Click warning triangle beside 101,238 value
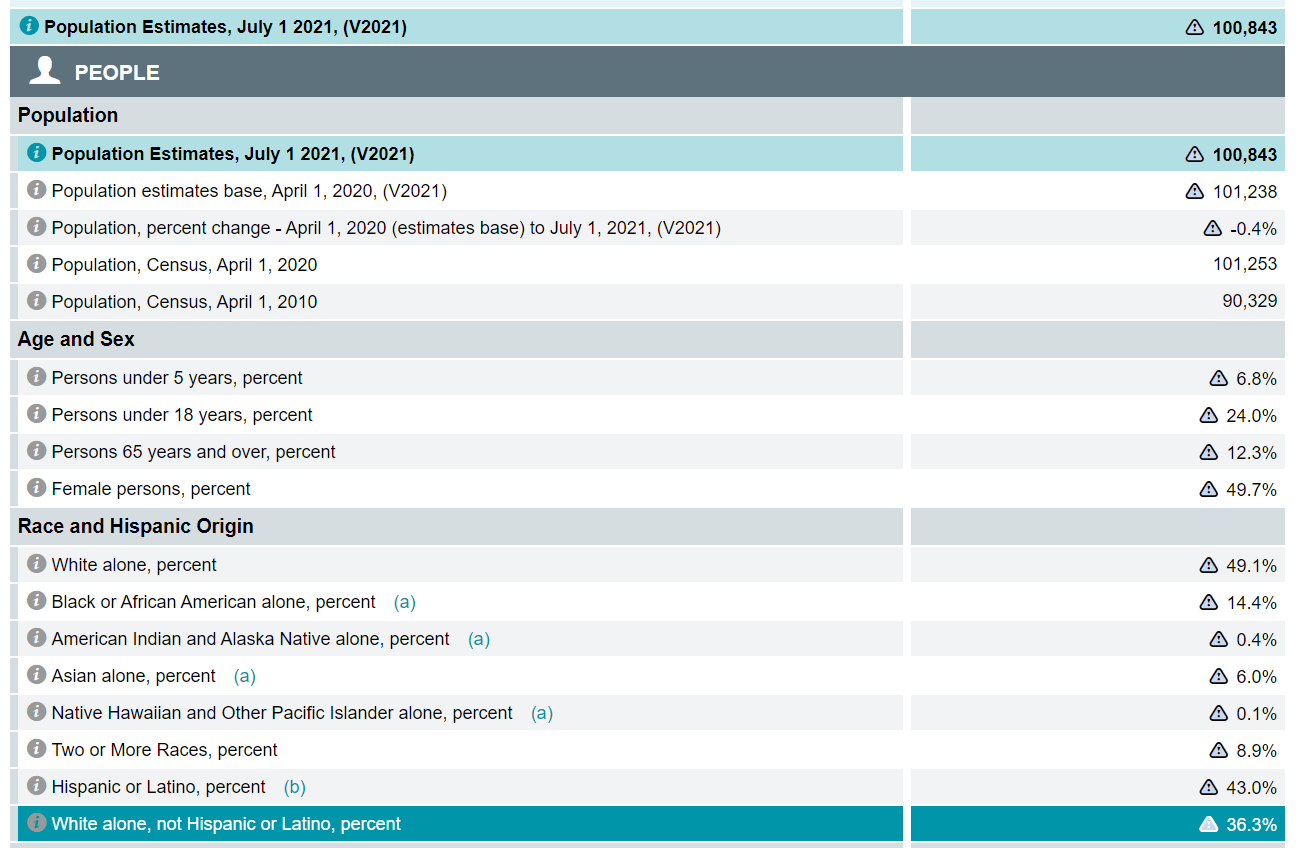Screen dimensions: 1302x848 point(1194,191)
